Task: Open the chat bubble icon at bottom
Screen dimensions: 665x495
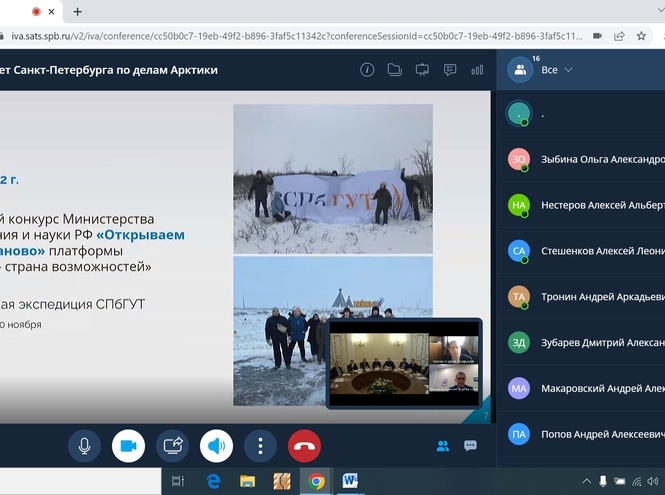Action: pos(470,445)
